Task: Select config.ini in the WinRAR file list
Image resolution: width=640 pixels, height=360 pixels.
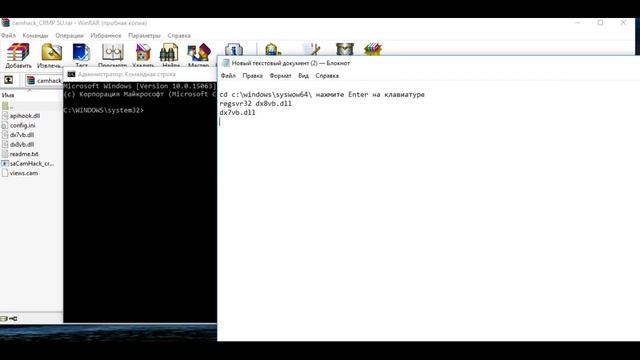Action: (22, 125)
